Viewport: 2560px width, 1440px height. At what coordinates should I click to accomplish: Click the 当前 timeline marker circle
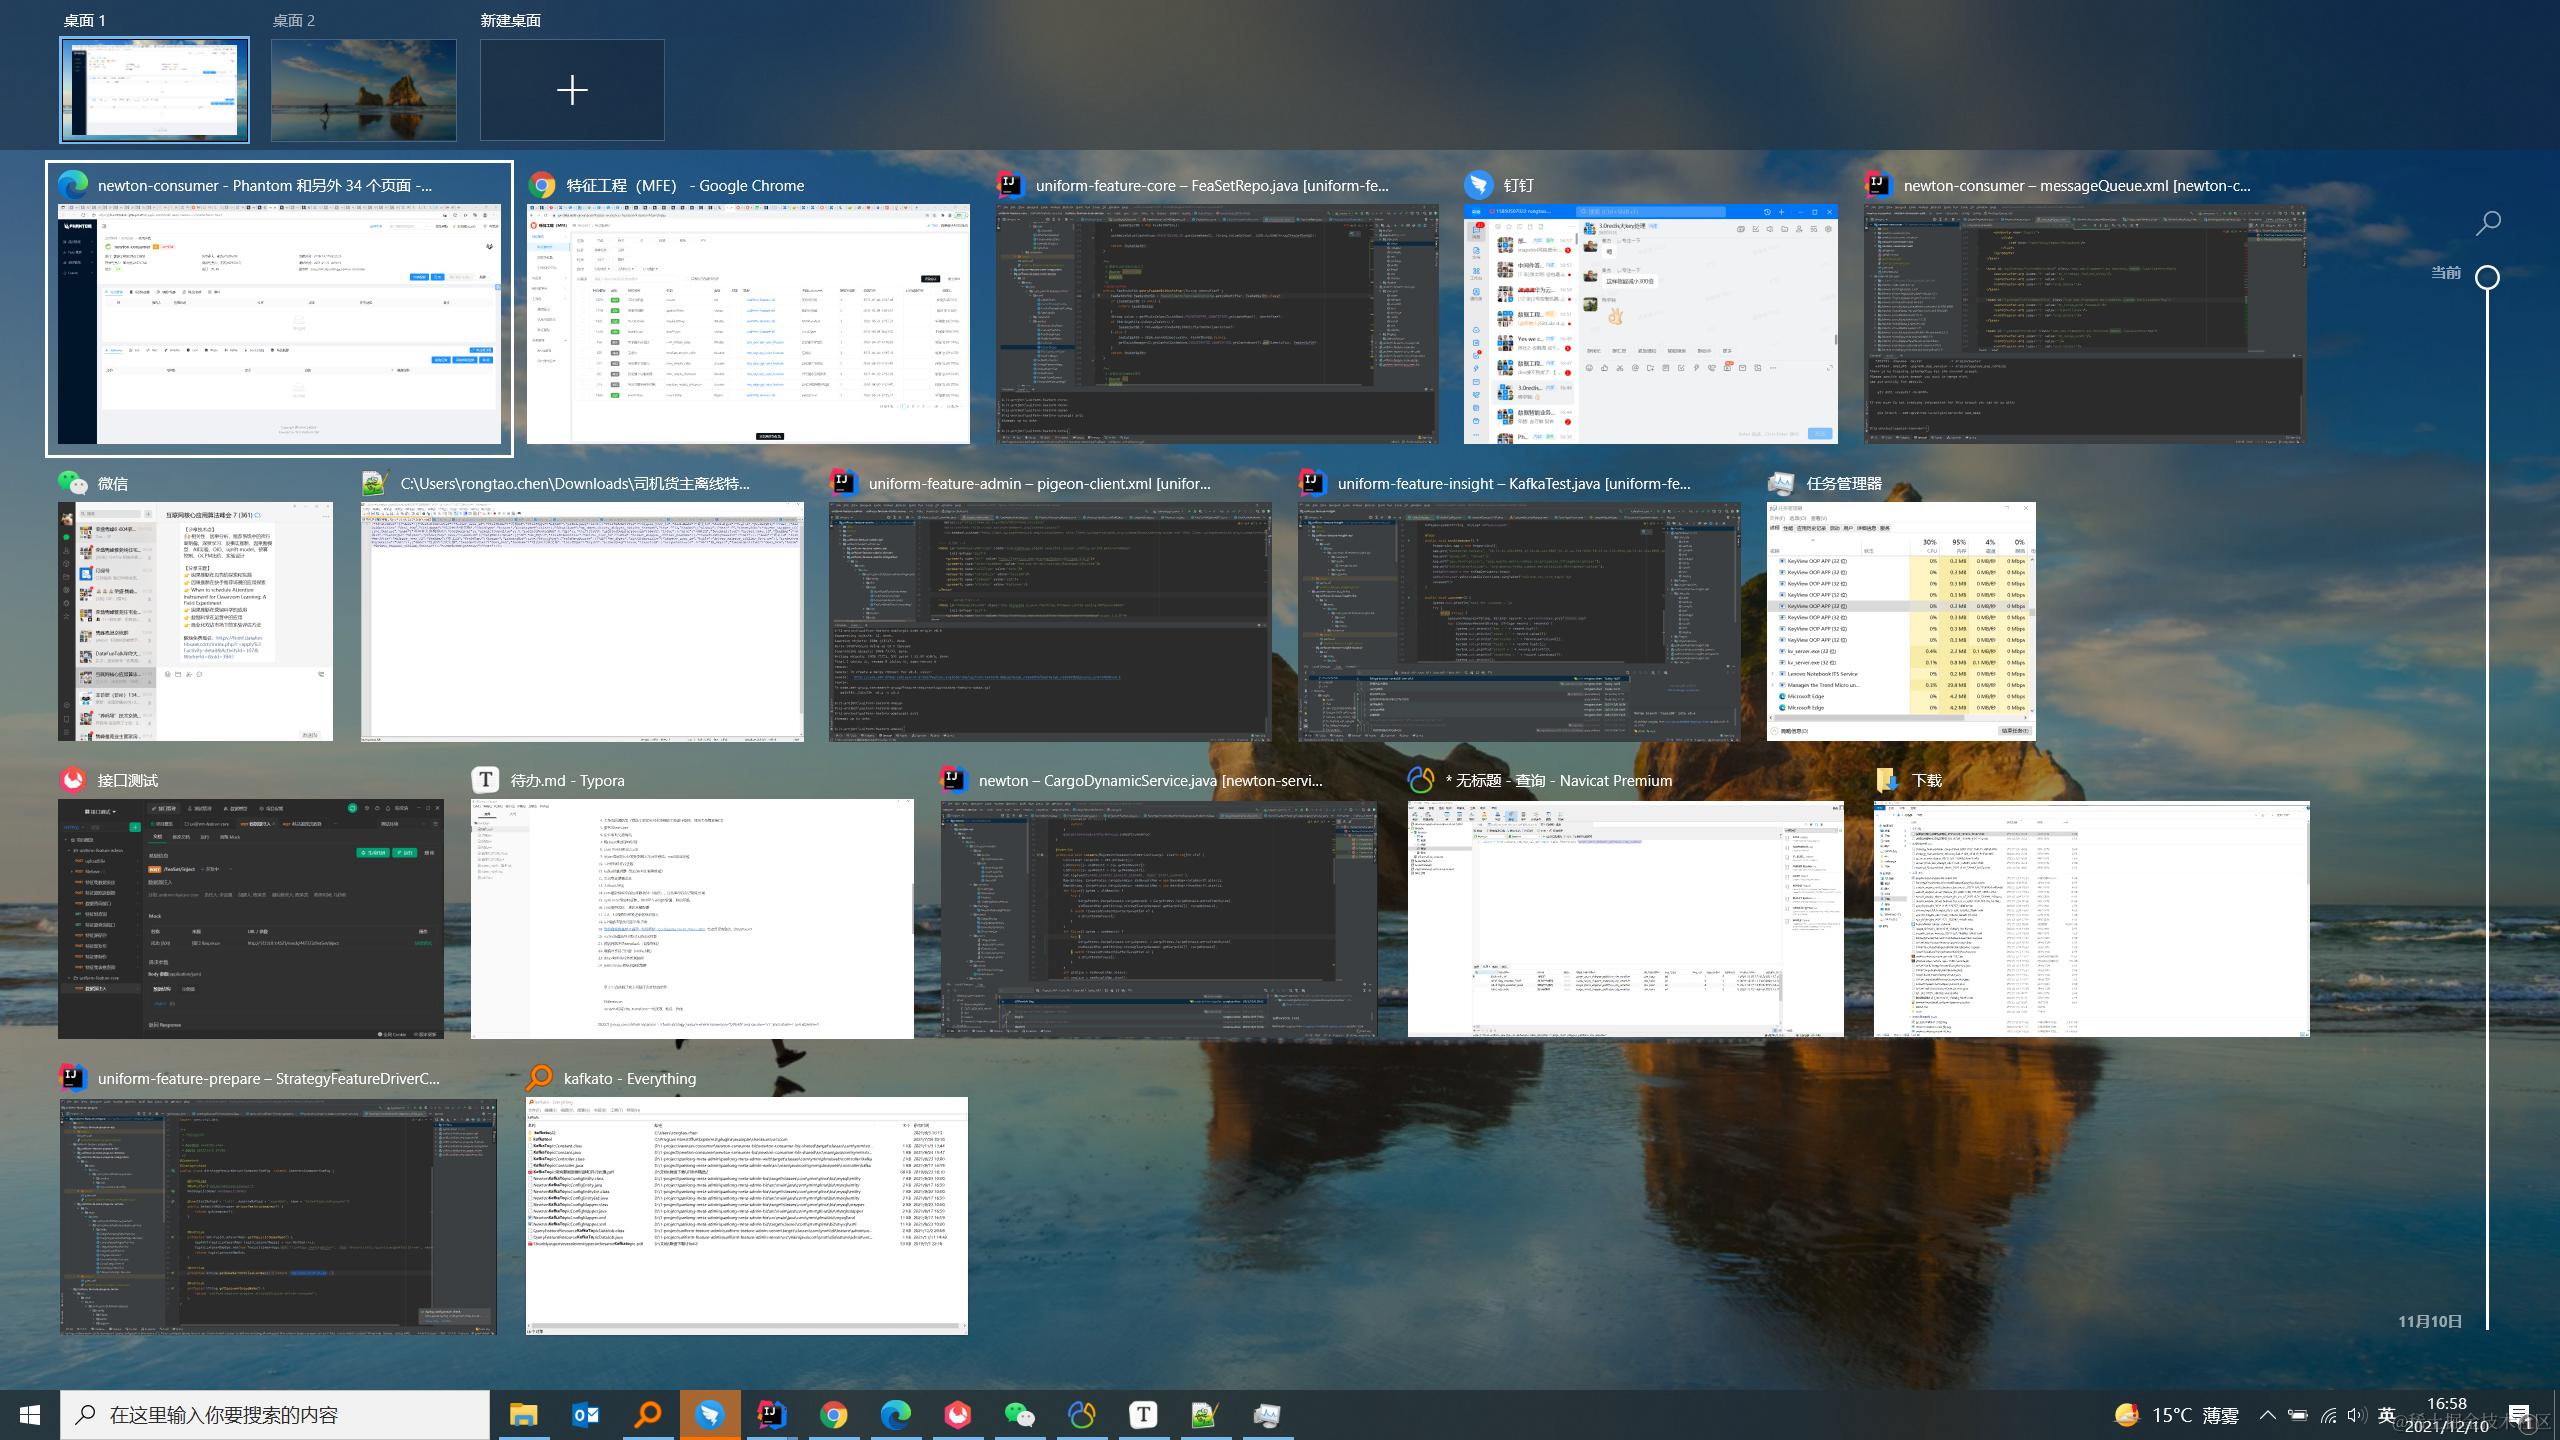pyautogui.click(x=2487, y=277)
